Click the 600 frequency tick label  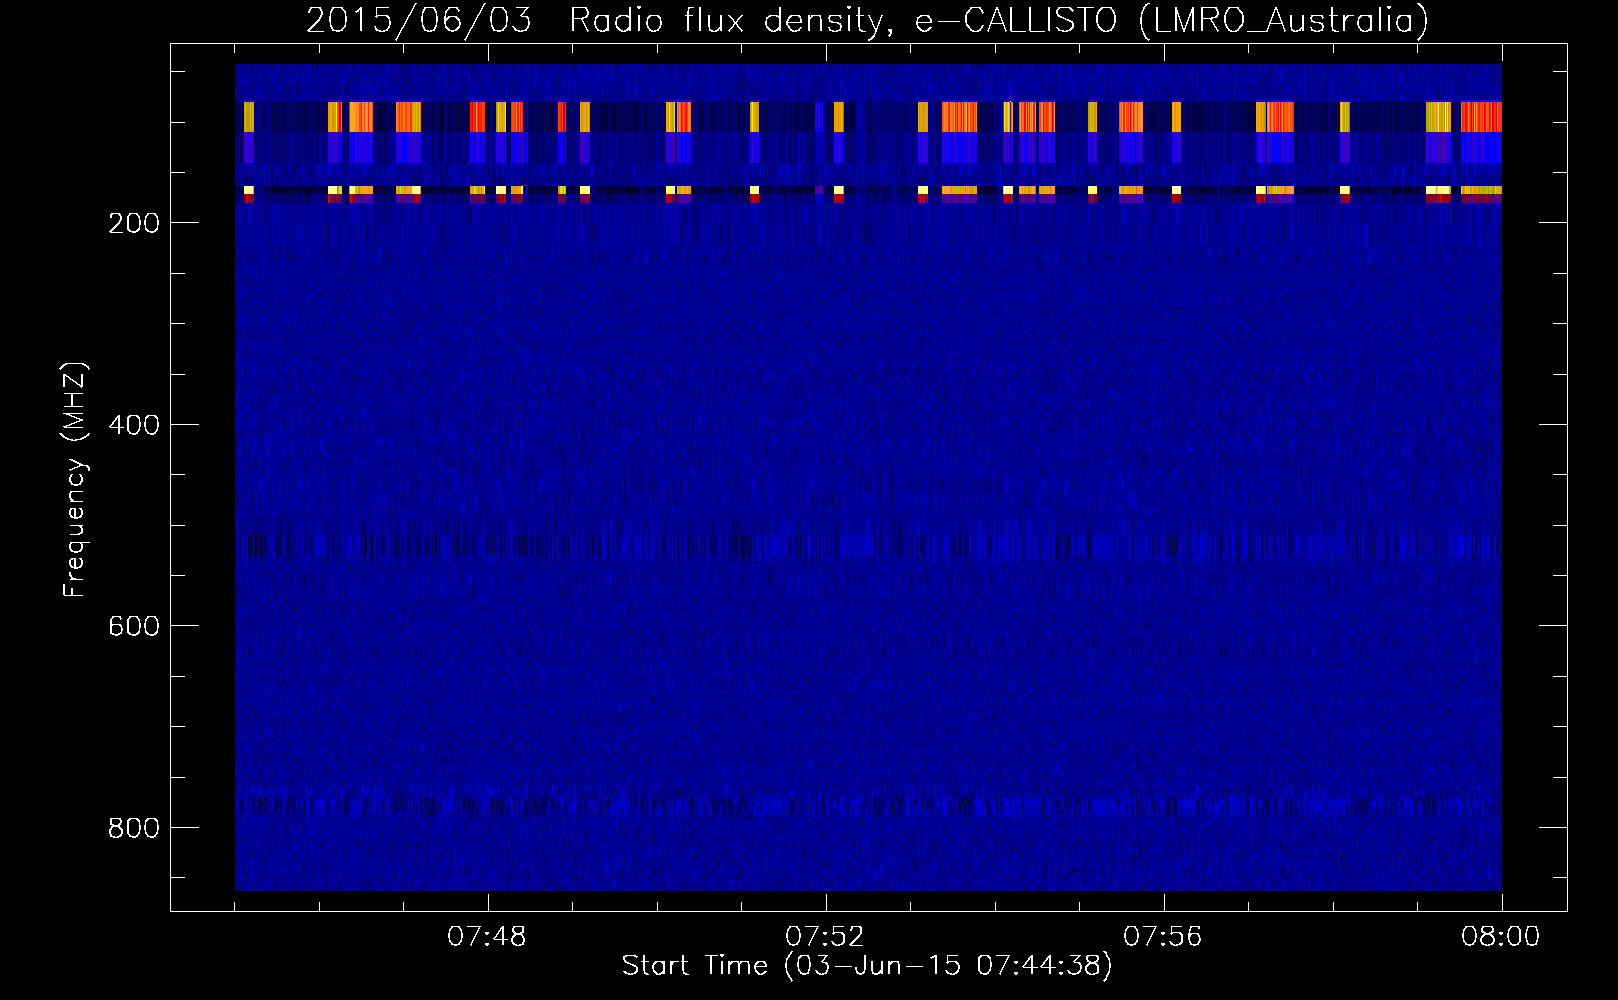pos(134,626)
